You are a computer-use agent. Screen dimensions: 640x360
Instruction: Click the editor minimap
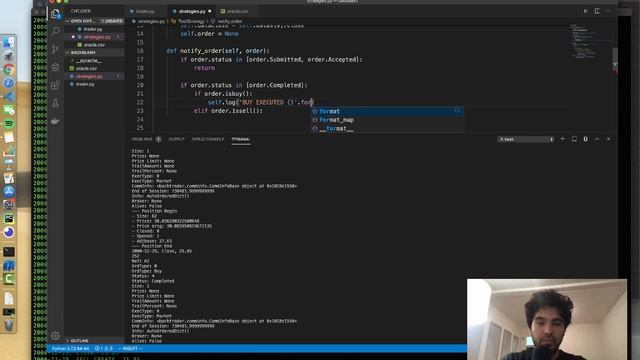[586, 42]
